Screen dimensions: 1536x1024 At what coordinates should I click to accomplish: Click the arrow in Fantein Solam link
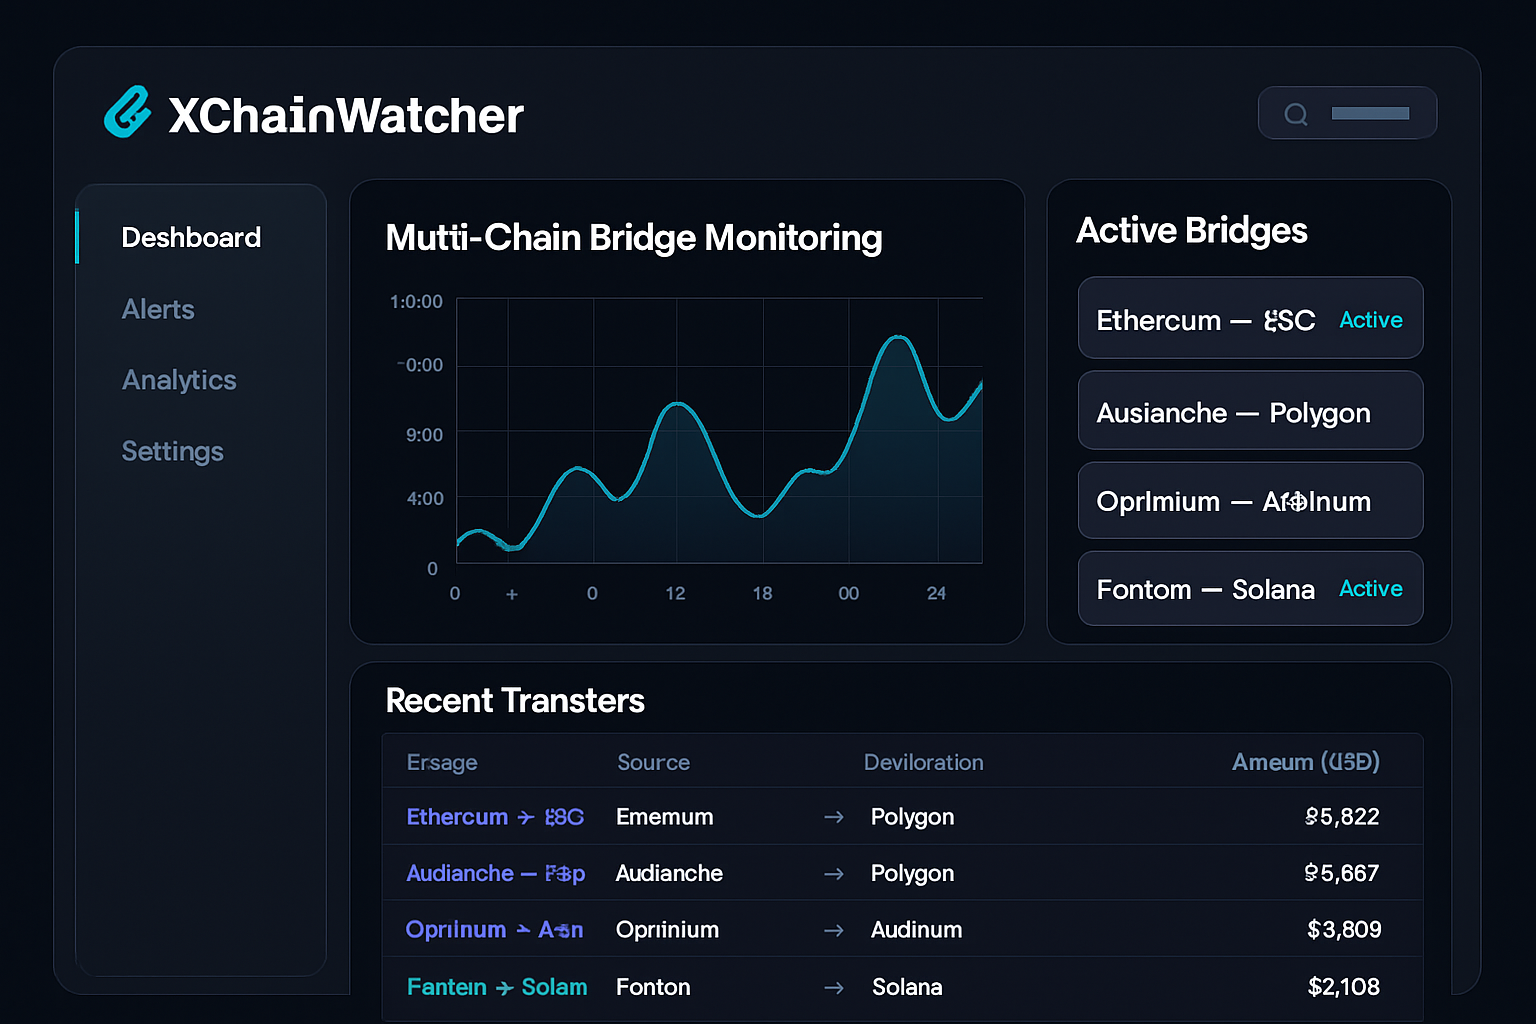505,988
